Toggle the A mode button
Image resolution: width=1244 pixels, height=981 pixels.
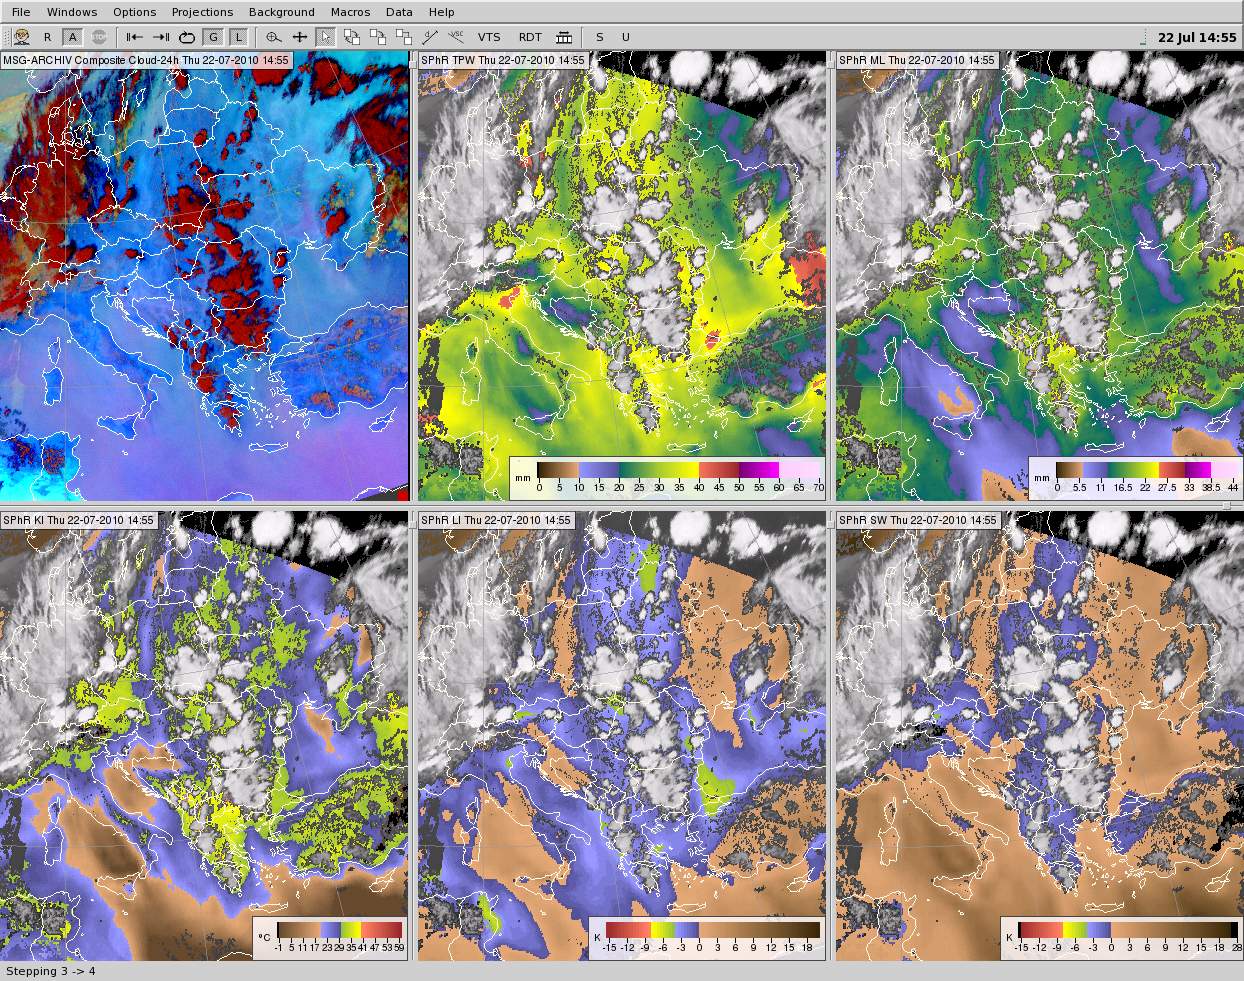[72, 37]
